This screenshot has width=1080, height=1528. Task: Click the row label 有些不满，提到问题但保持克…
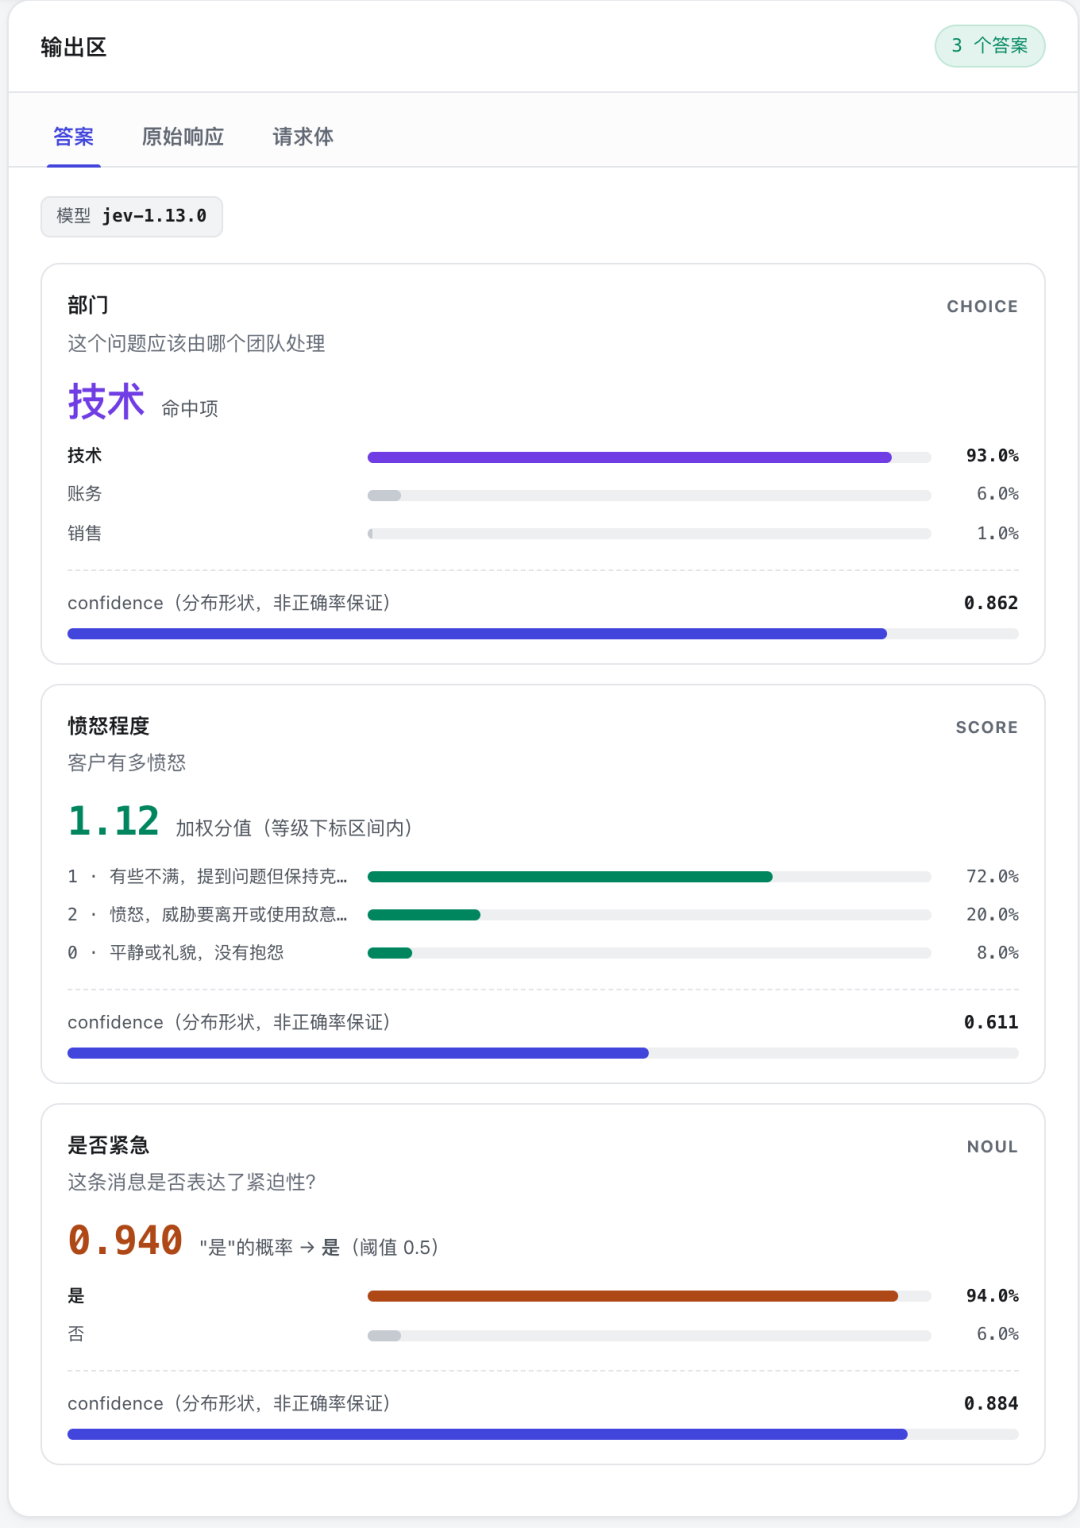(x=228, y=876)
